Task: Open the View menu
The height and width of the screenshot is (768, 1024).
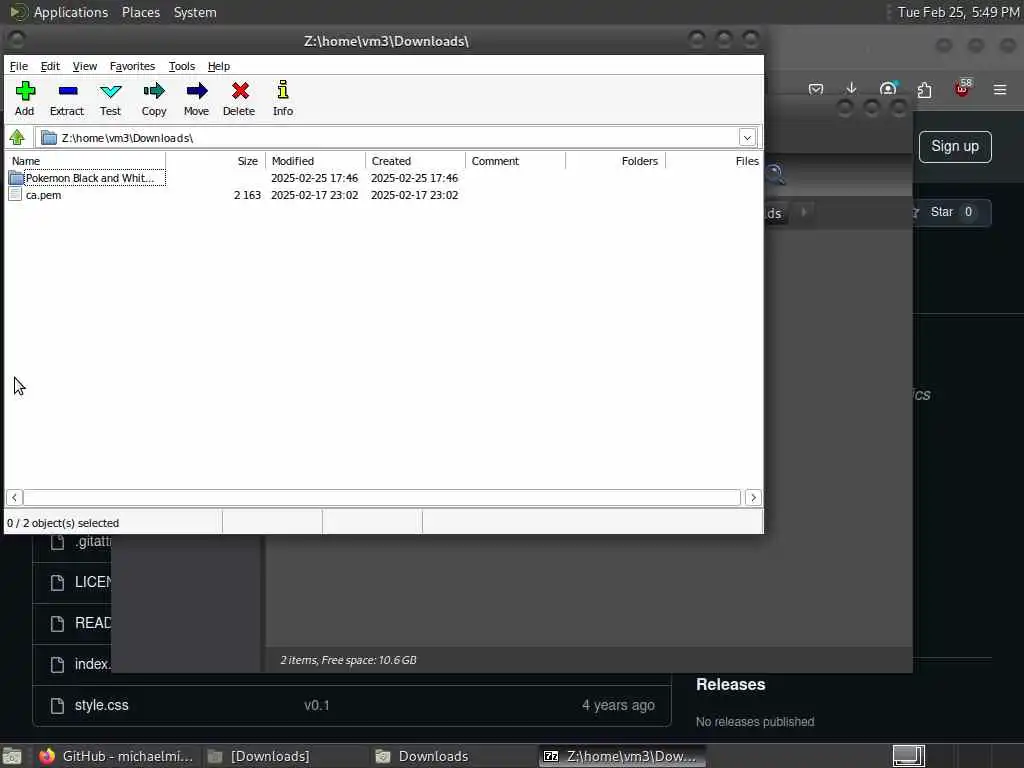Action: click(x=84, y=66)
